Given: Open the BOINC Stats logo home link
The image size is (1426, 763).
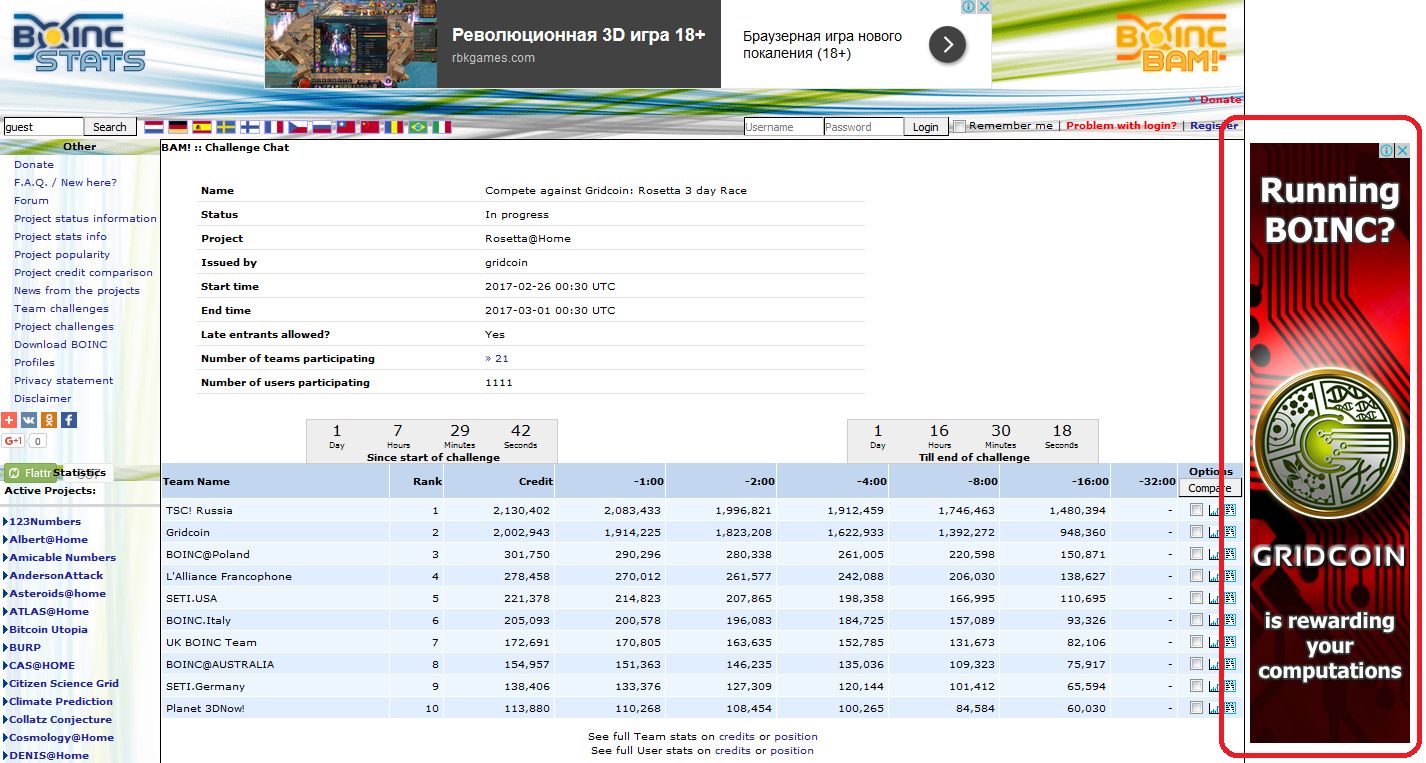Looking at the screenshot, I should 78,42.
